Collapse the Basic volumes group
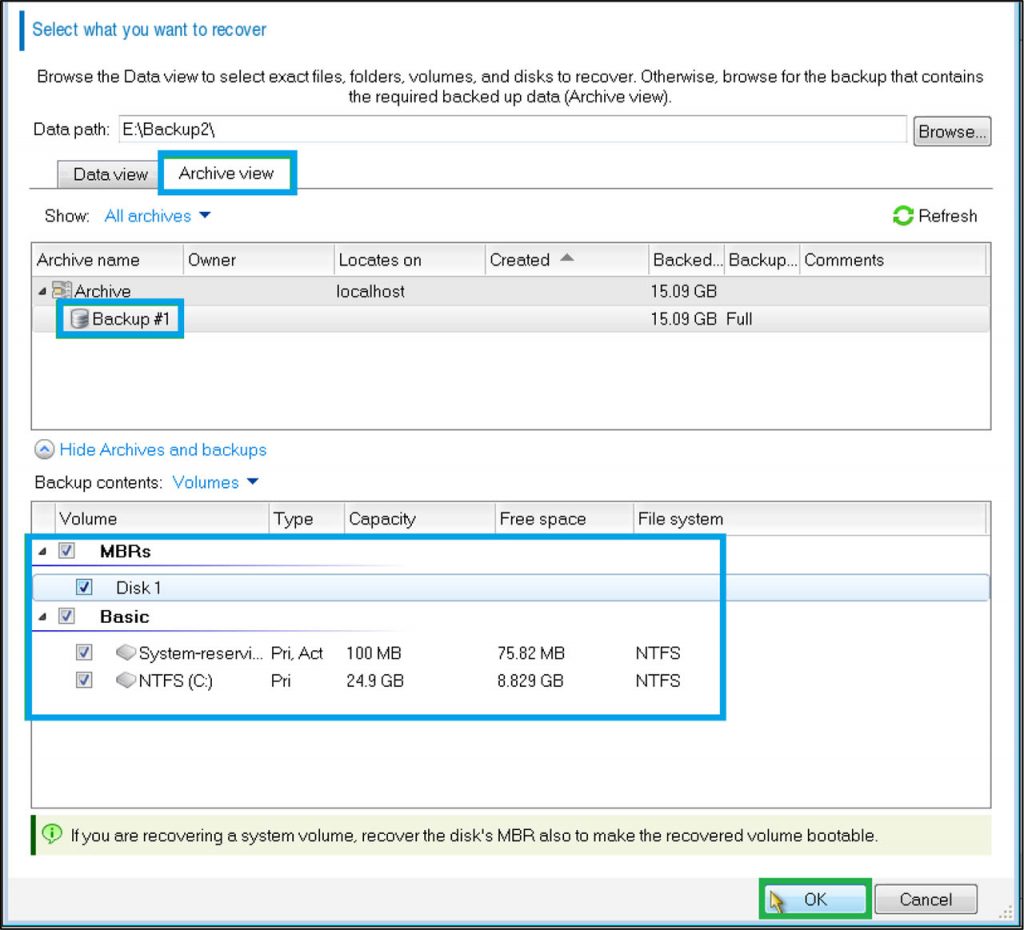1024x930 pixels. [x=42, y=617]
